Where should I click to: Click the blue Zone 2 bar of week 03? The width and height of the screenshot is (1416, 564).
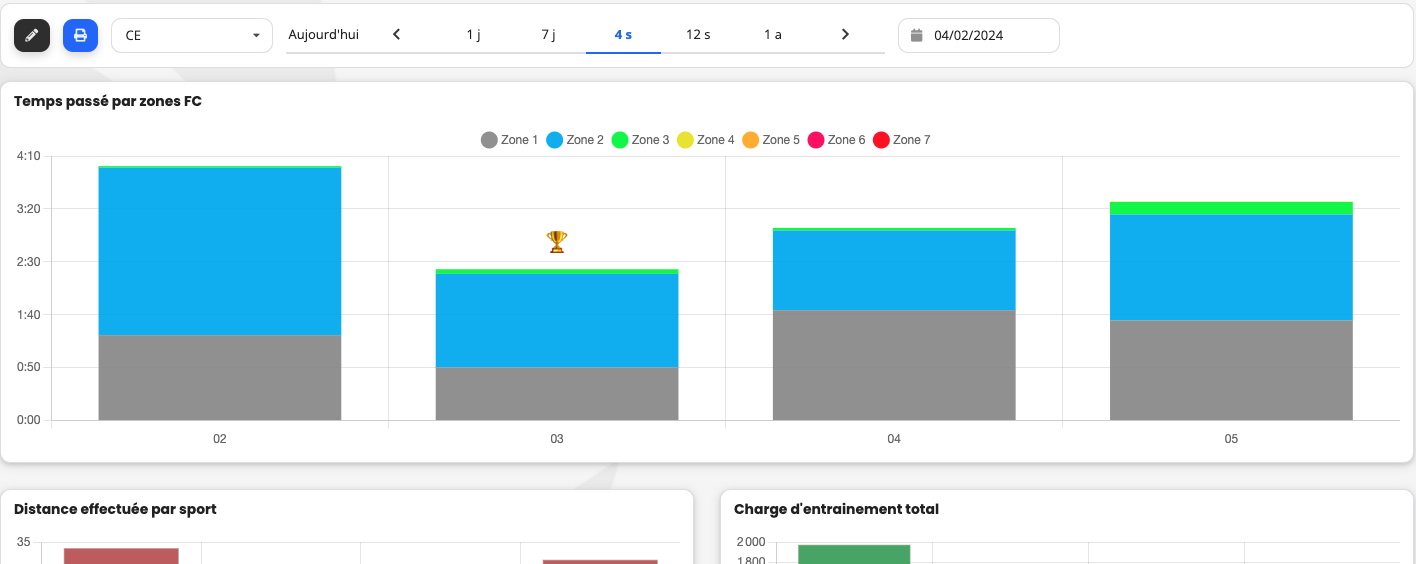557,320
